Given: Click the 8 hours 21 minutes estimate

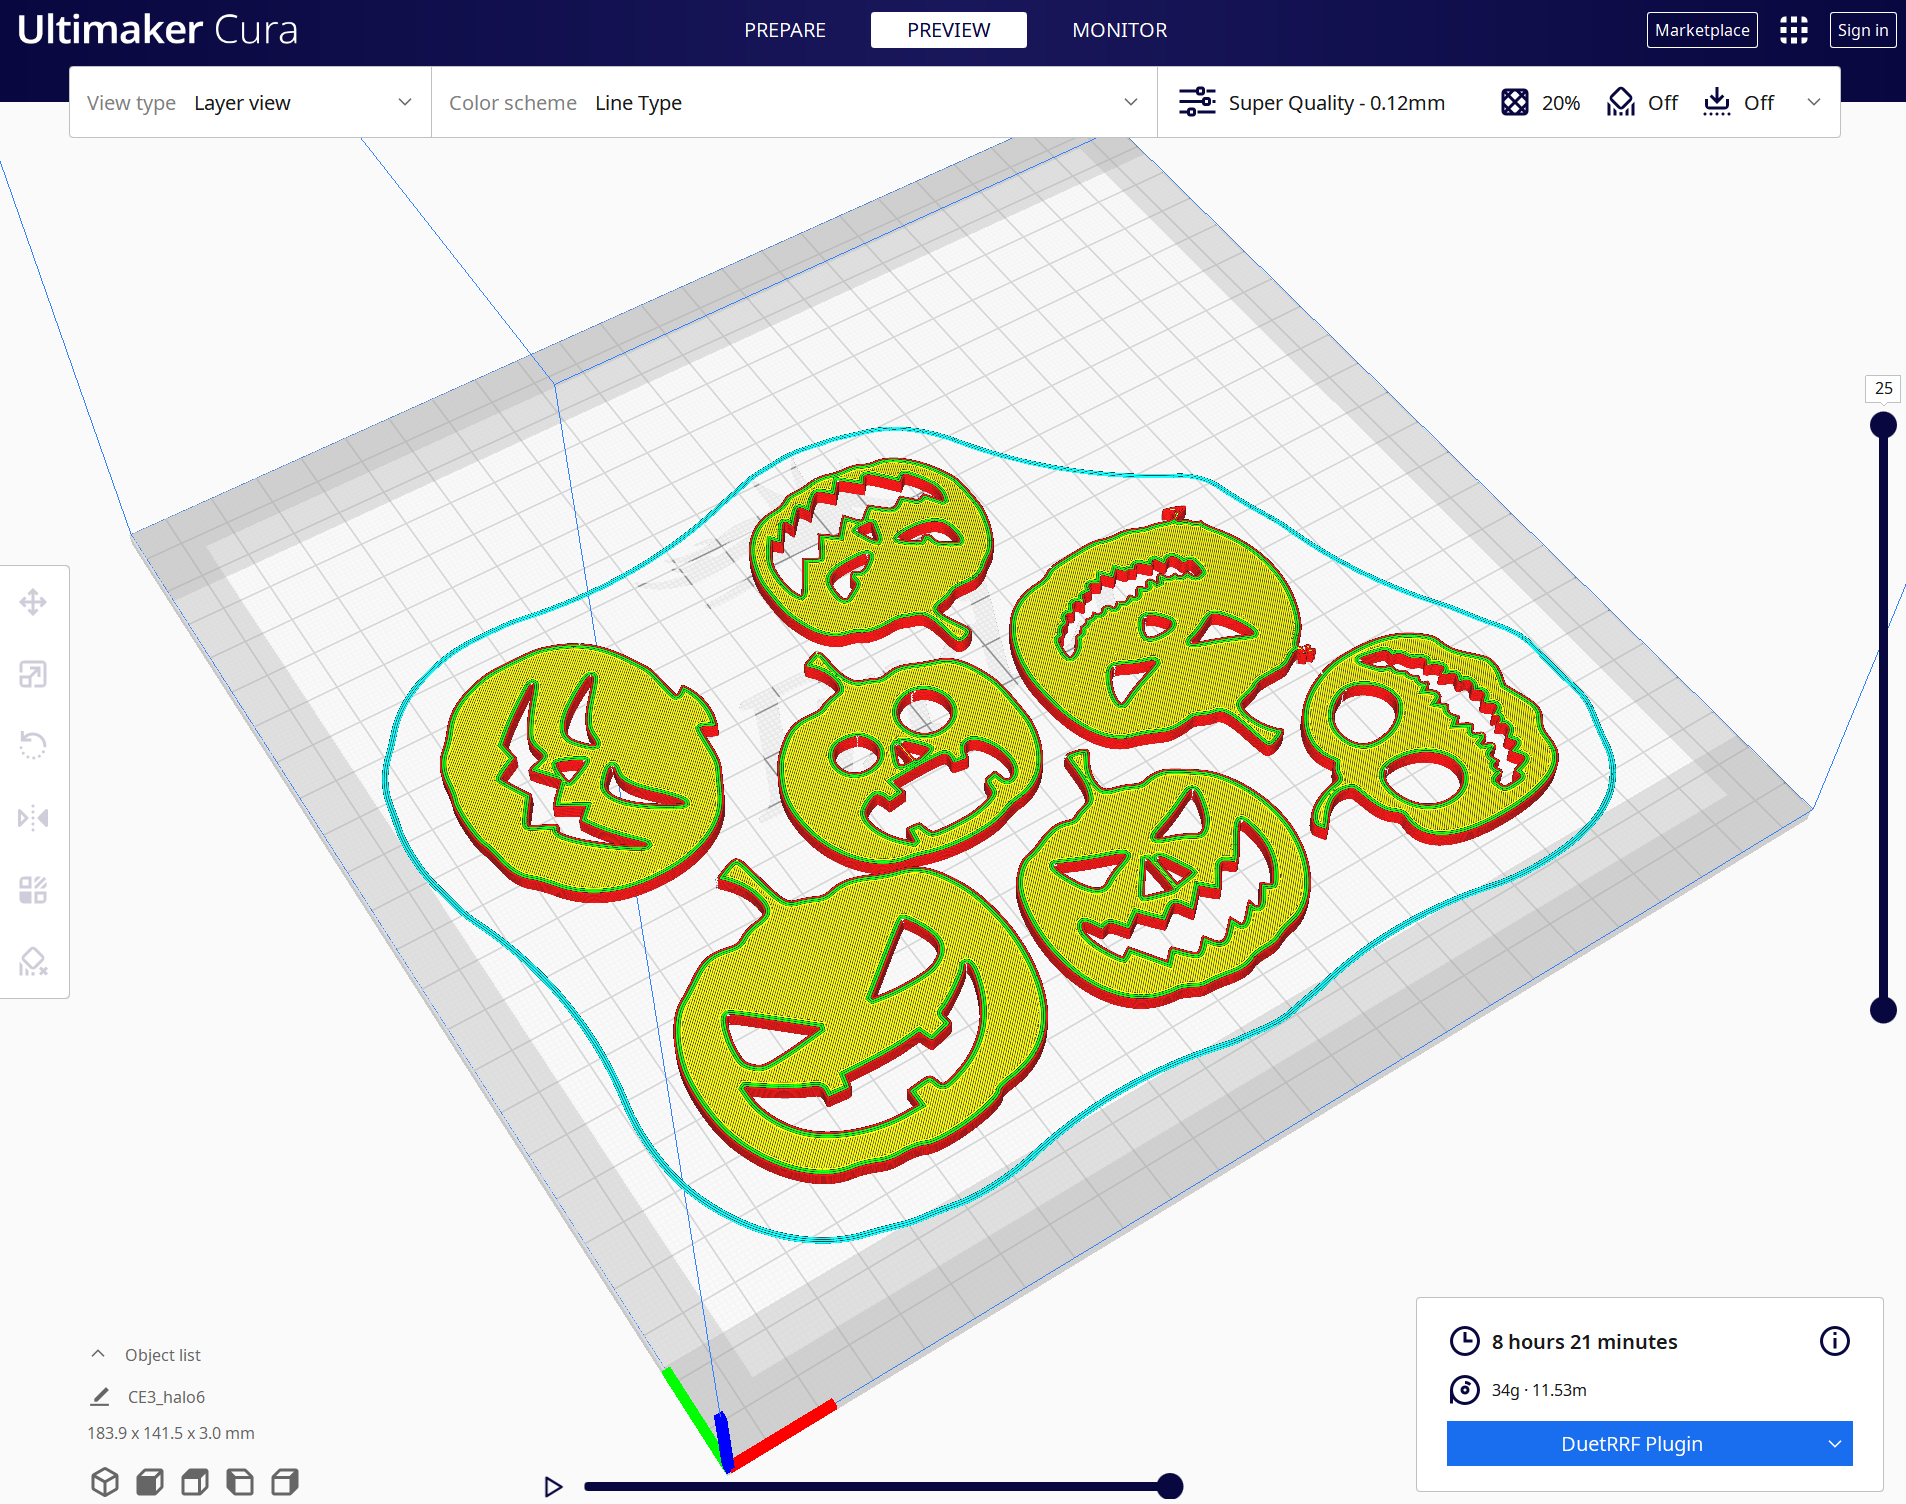Looking at the screenshot, I should point(1584,1341).
